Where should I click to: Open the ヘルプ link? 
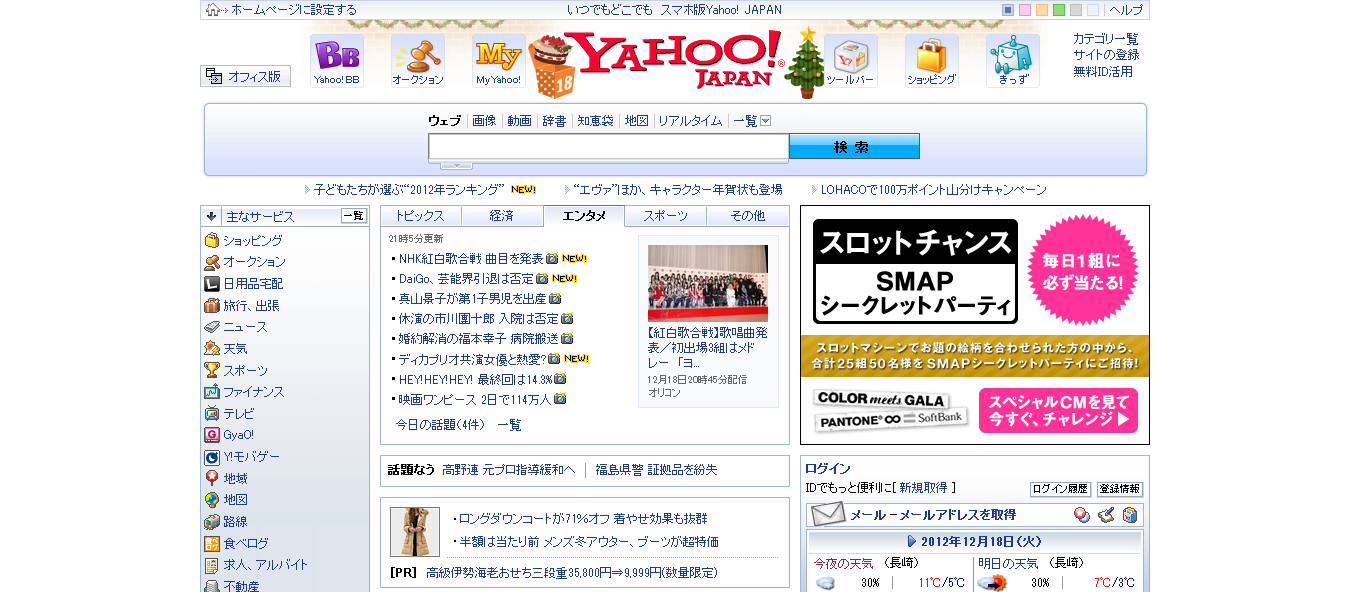[1126, 10]
